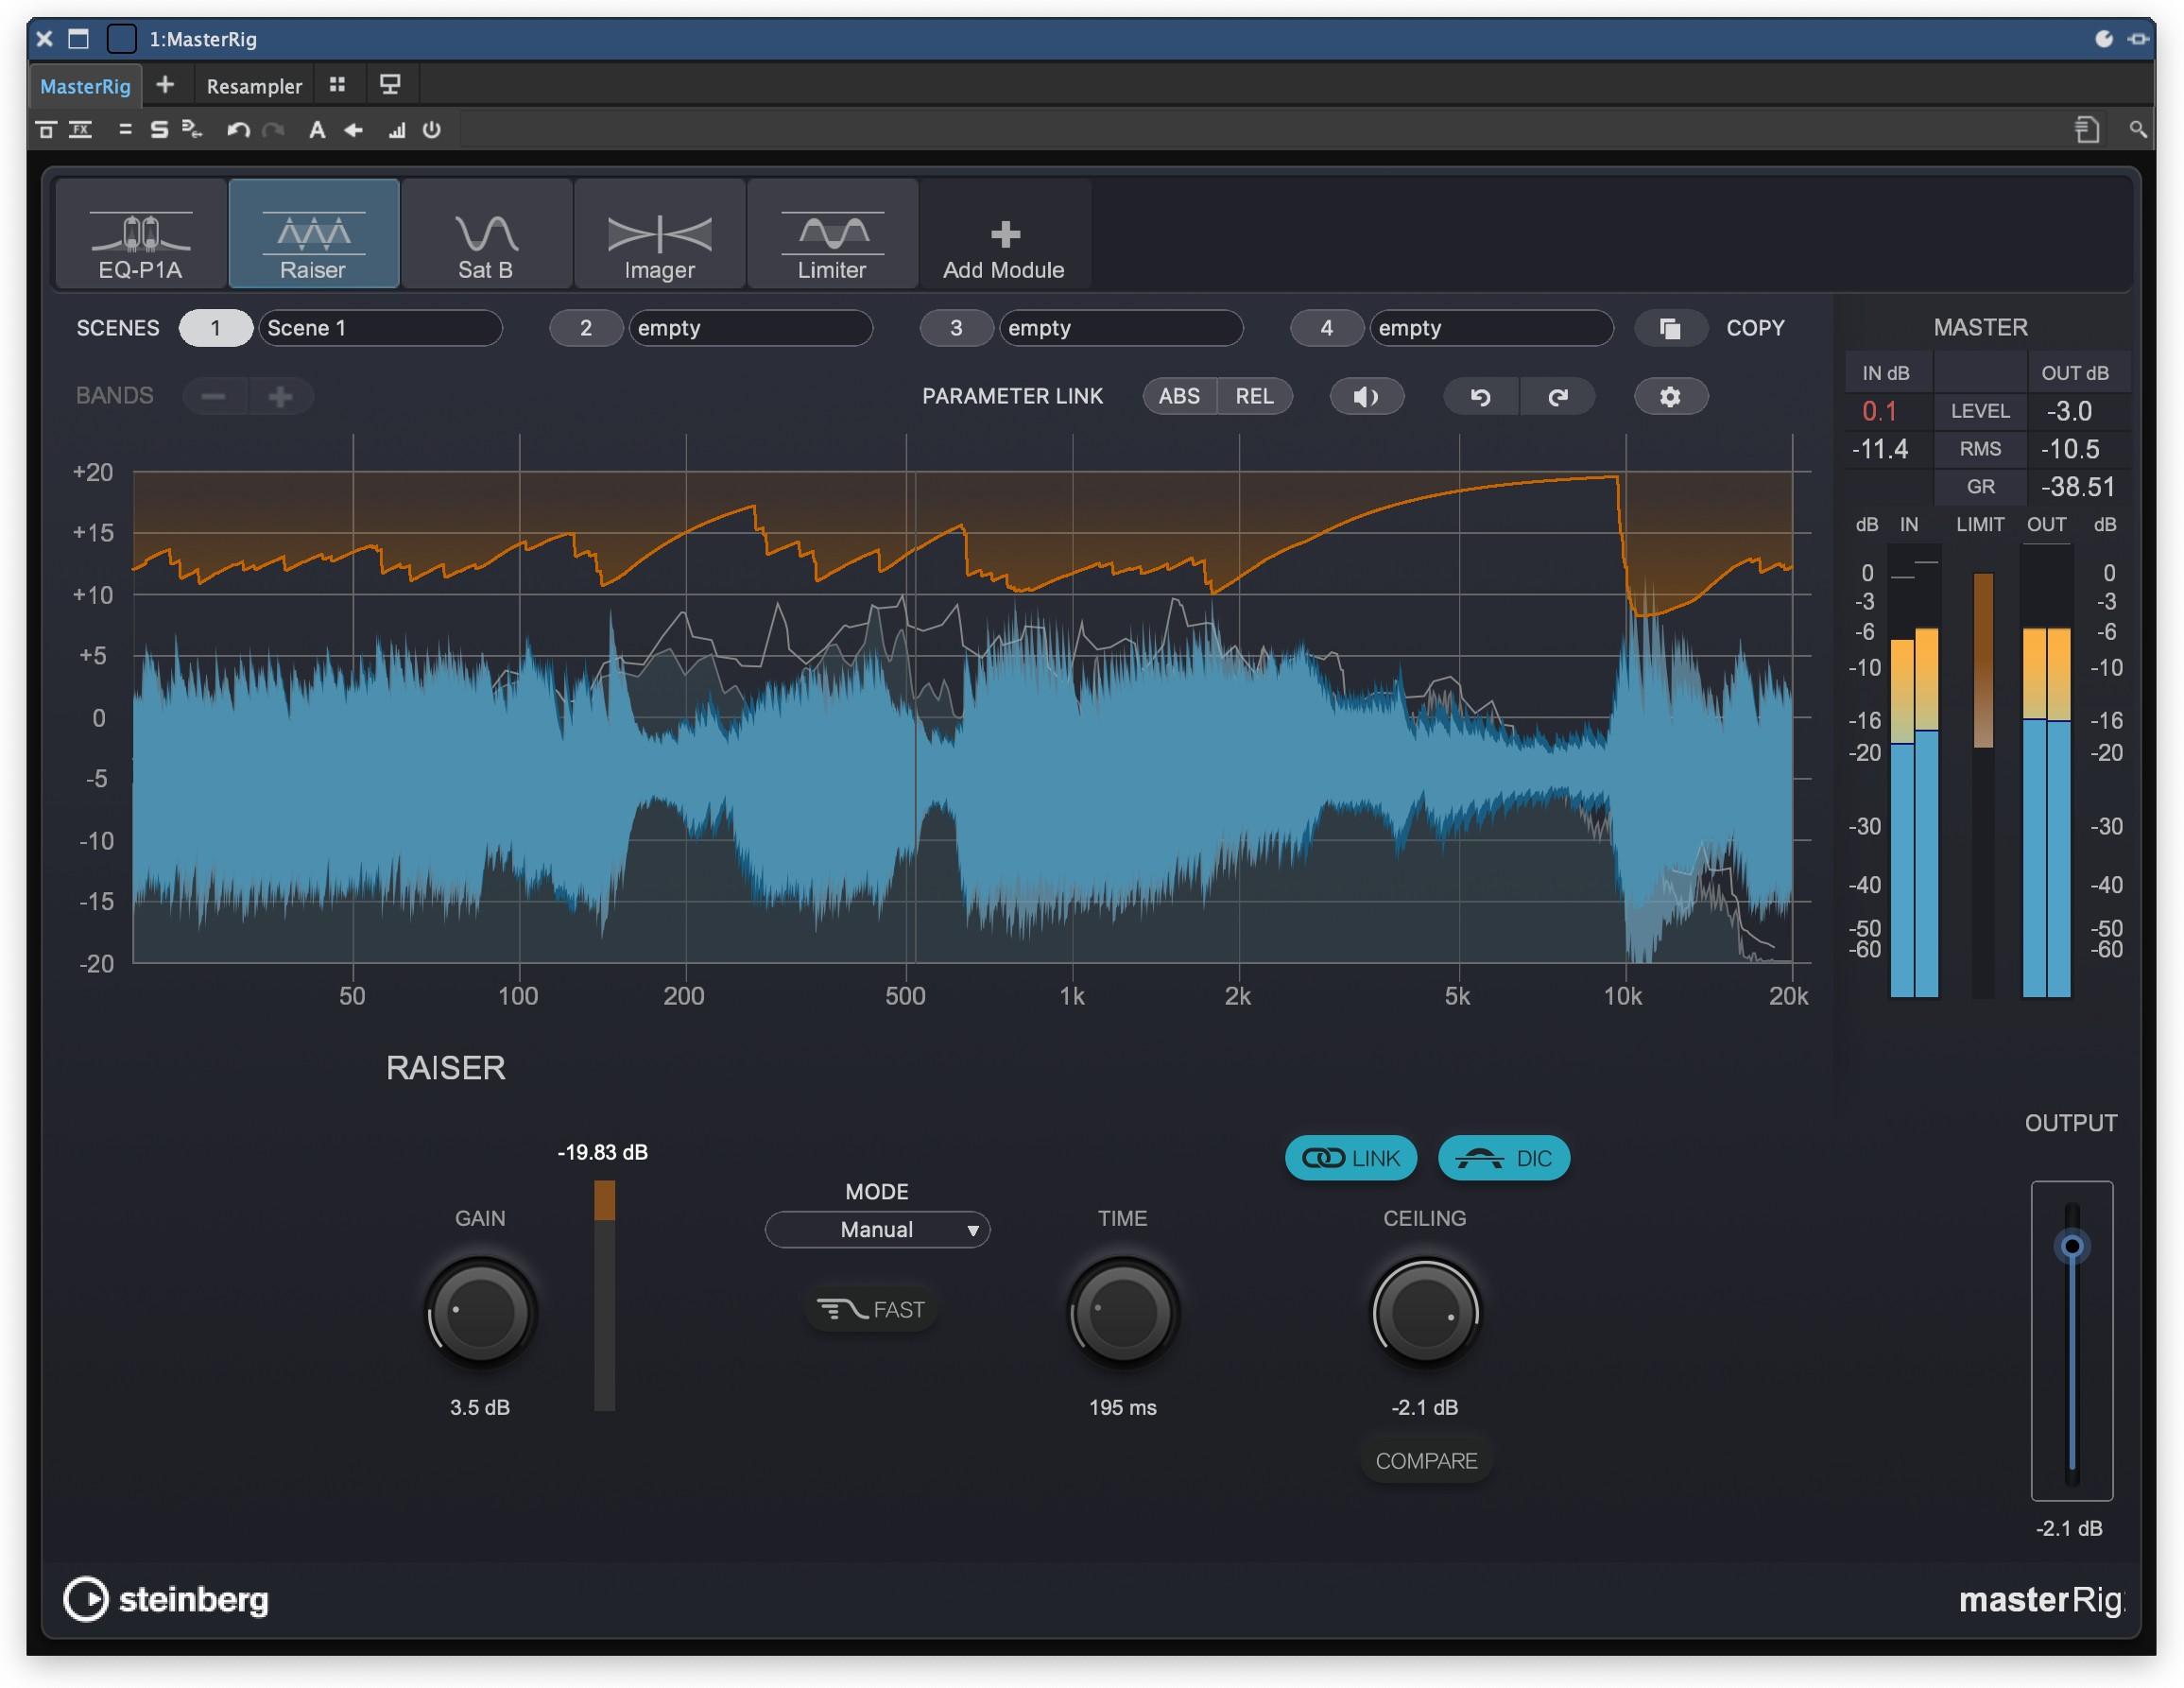This screenshot has height=1688, width=2184.
Task: Open the Imager module
Action: [659, 234]
